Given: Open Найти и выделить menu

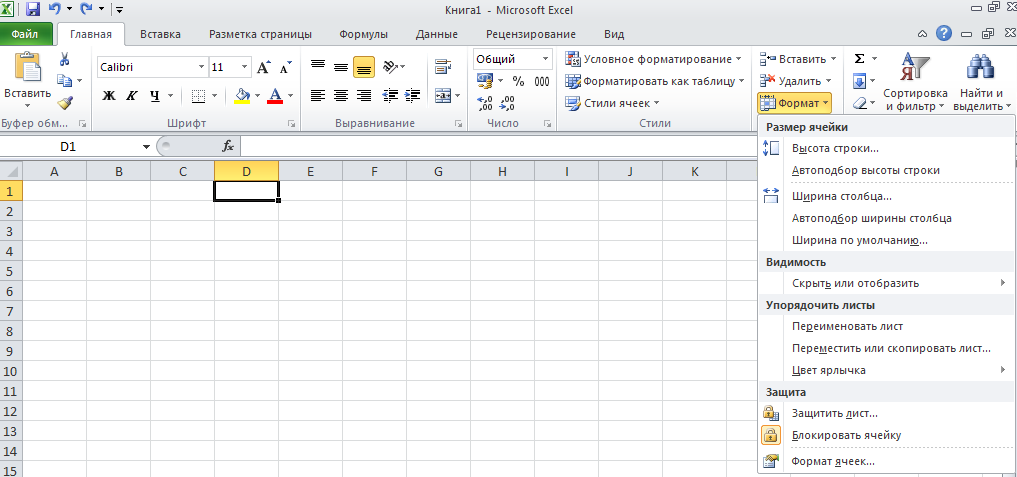Looking at the screenshot, I should pyautogui.click(x=982, y=82).
